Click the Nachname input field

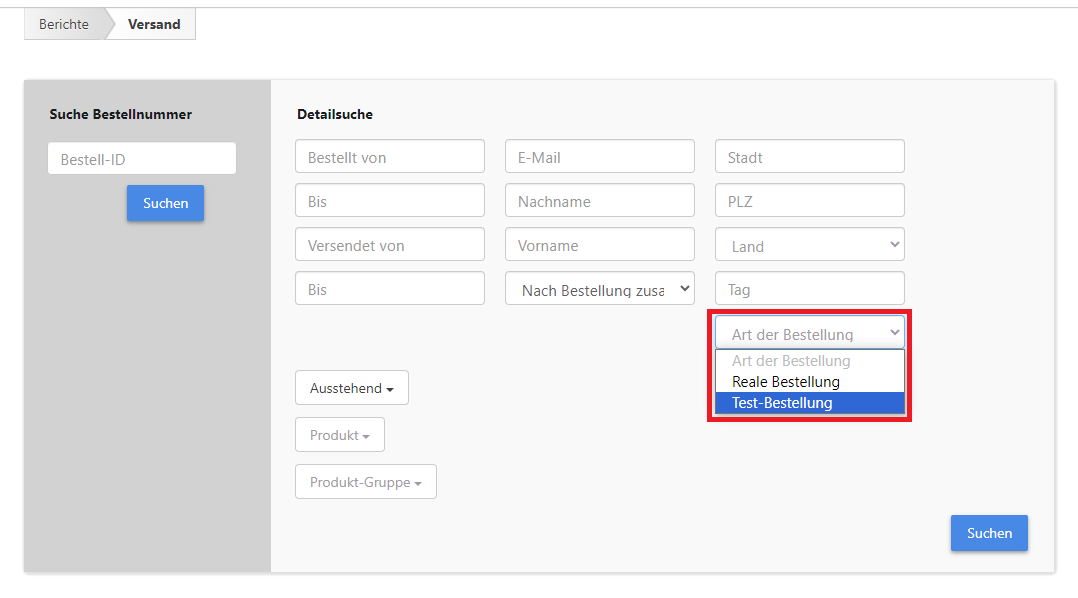pos(599,200)
